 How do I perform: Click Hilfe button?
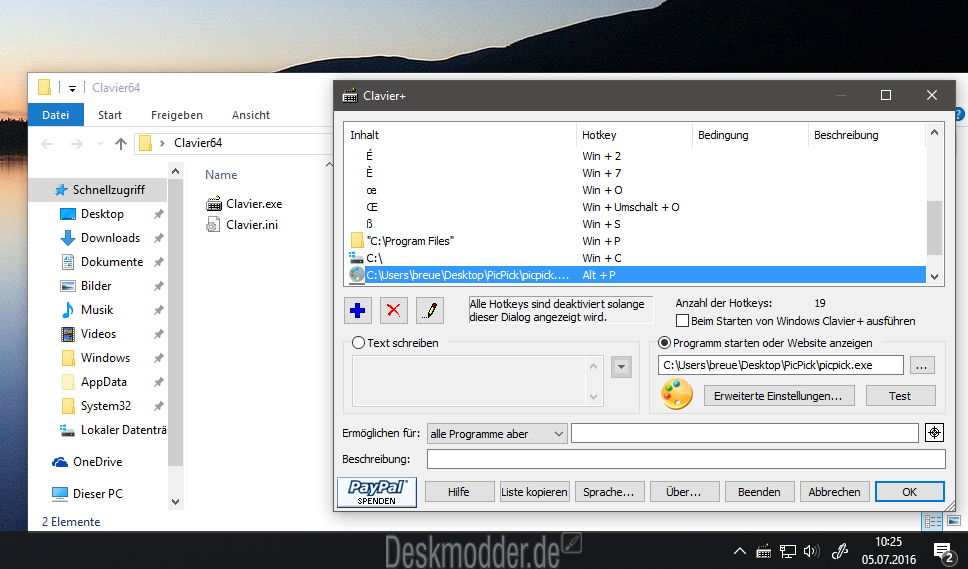point(459,492)
